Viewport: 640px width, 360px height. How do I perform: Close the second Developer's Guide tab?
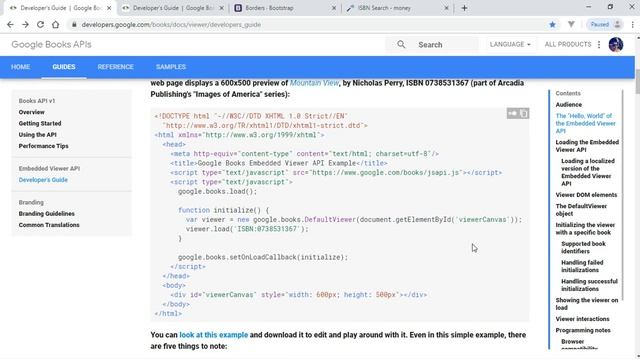coord(222,8)
